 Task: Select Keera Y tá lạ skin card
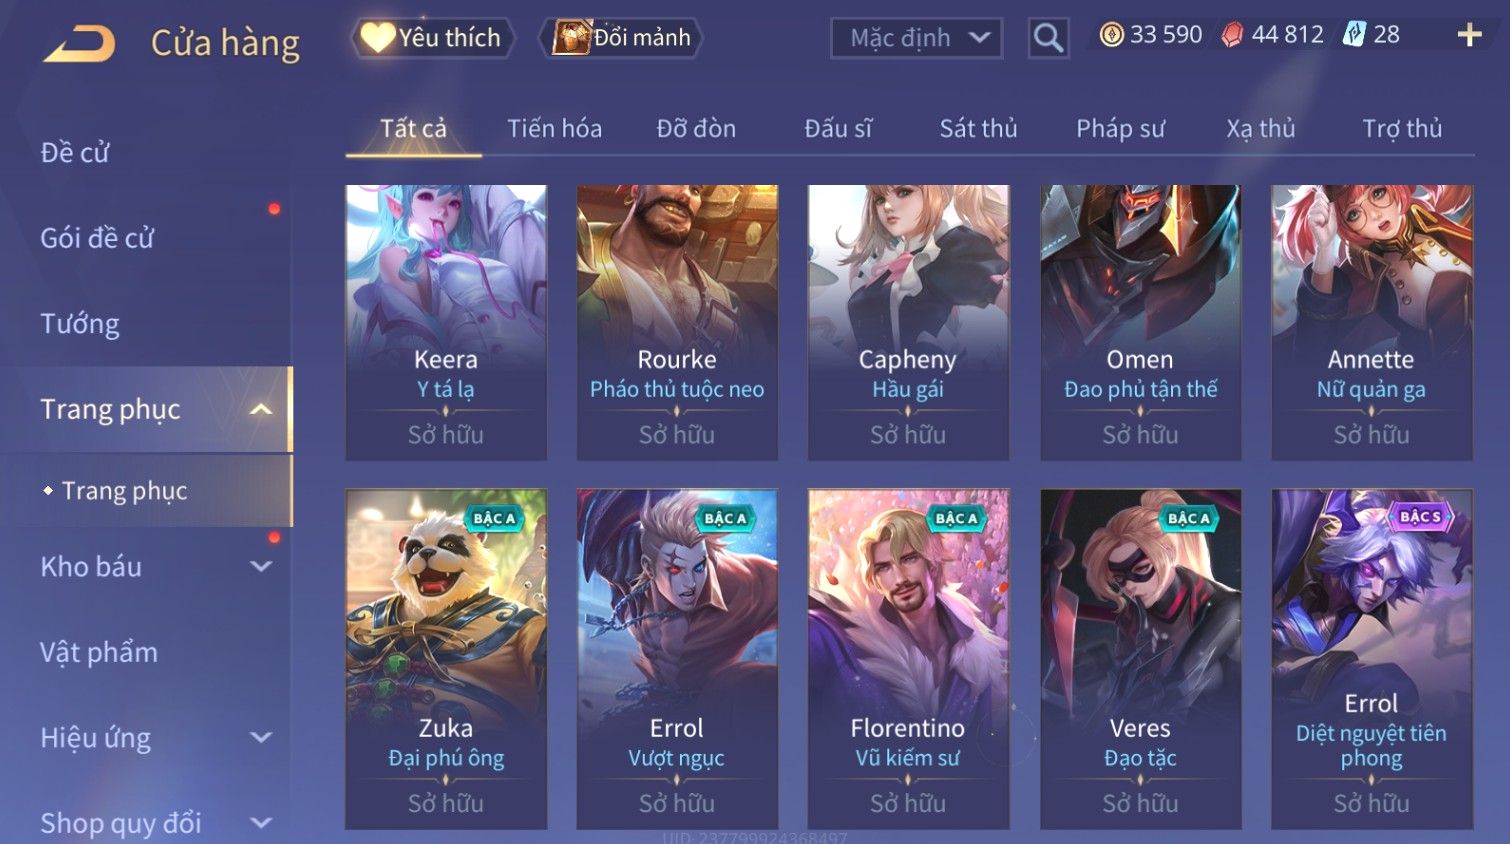coord(446,322)
